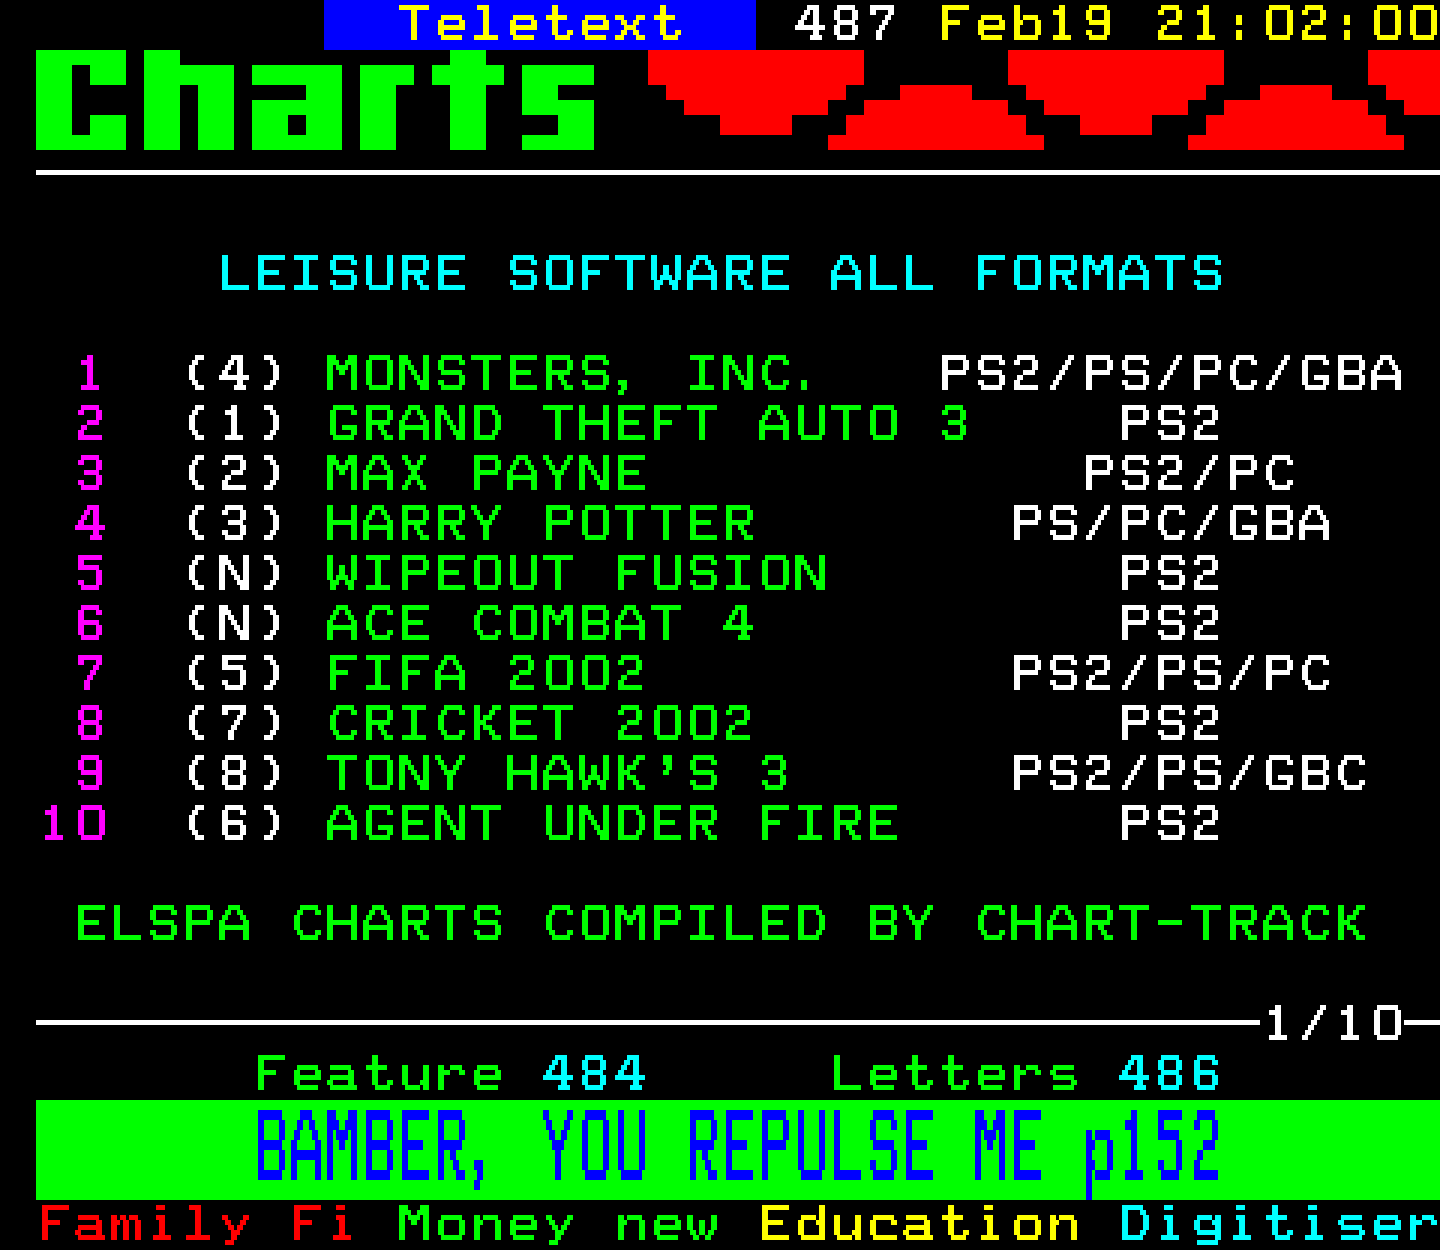Click PS2 format for Cricket 2002
Screen dimensions: 1440x1250
1169,724
